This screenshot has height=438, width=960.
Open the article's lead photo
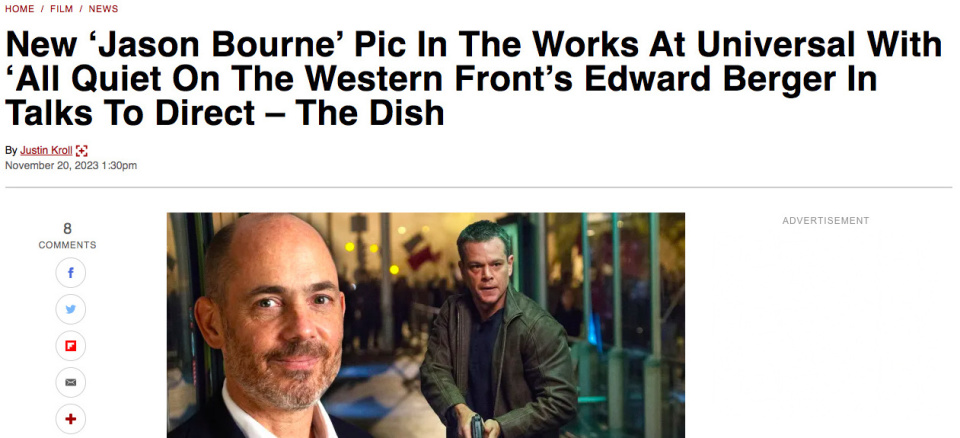[x=426, y=325]
